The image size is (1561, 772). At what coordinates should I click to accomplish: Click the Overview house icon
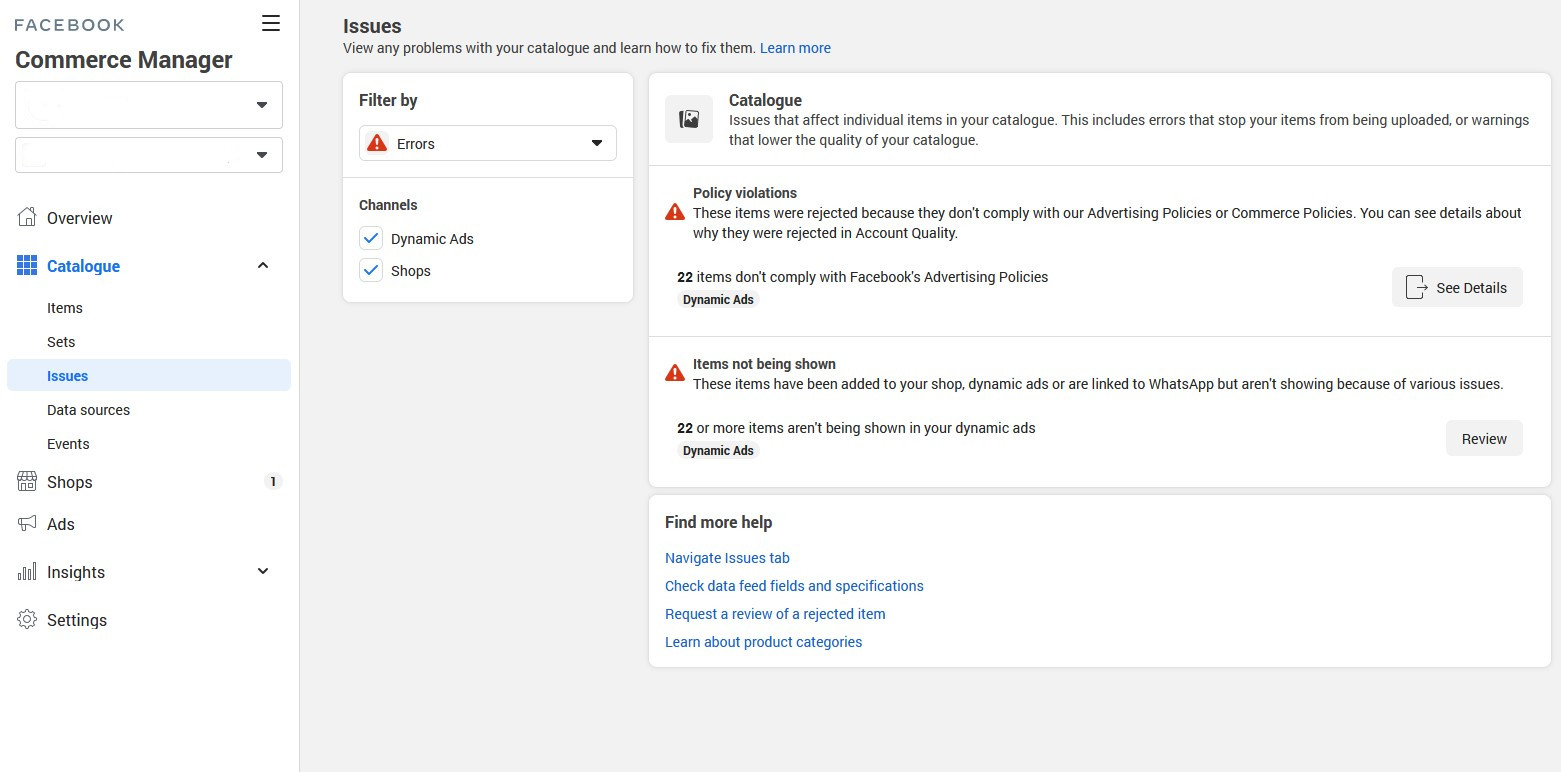pyautogui.click(x=27, y=217)
